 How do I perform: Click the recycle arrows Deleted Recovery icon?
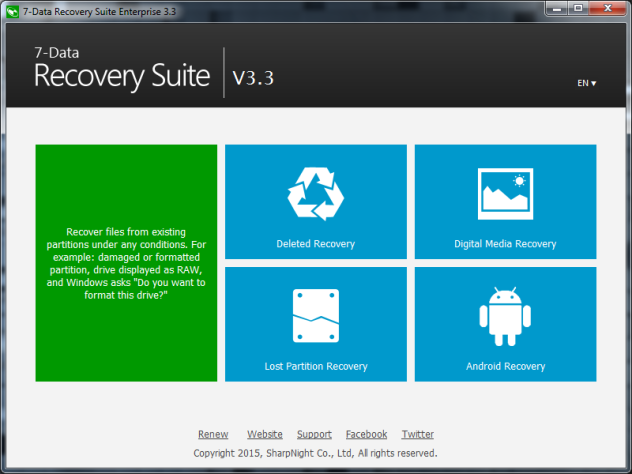pyautogui.click(x=316, y=194)
